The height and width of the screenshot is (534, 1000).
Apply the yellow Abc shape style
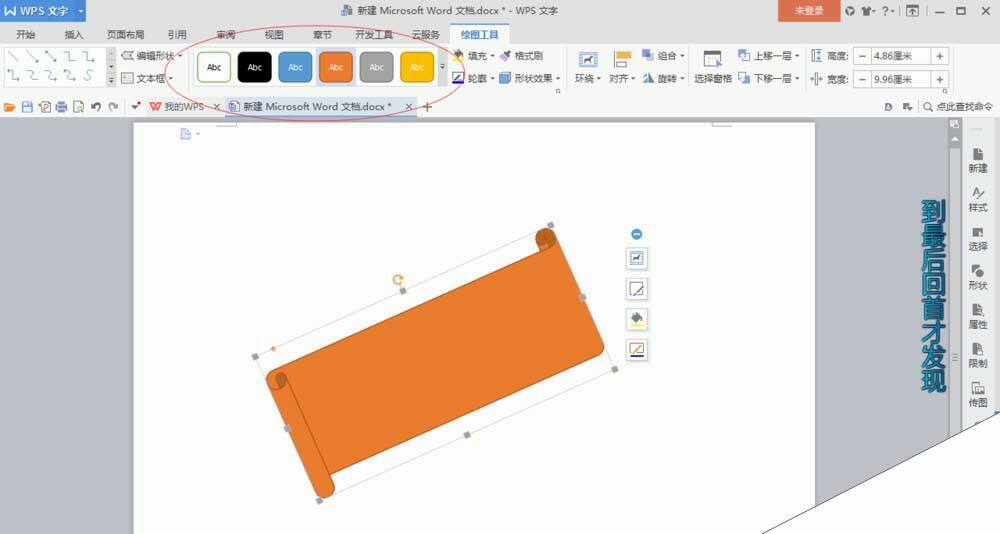pyautogui.click(x=417, y=67)
